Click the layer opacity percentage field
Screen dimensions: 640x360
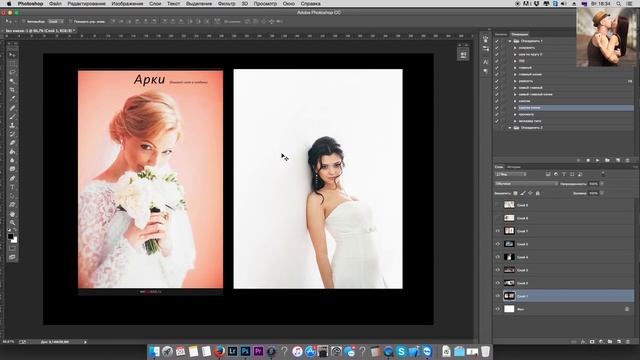pos(593,184)
